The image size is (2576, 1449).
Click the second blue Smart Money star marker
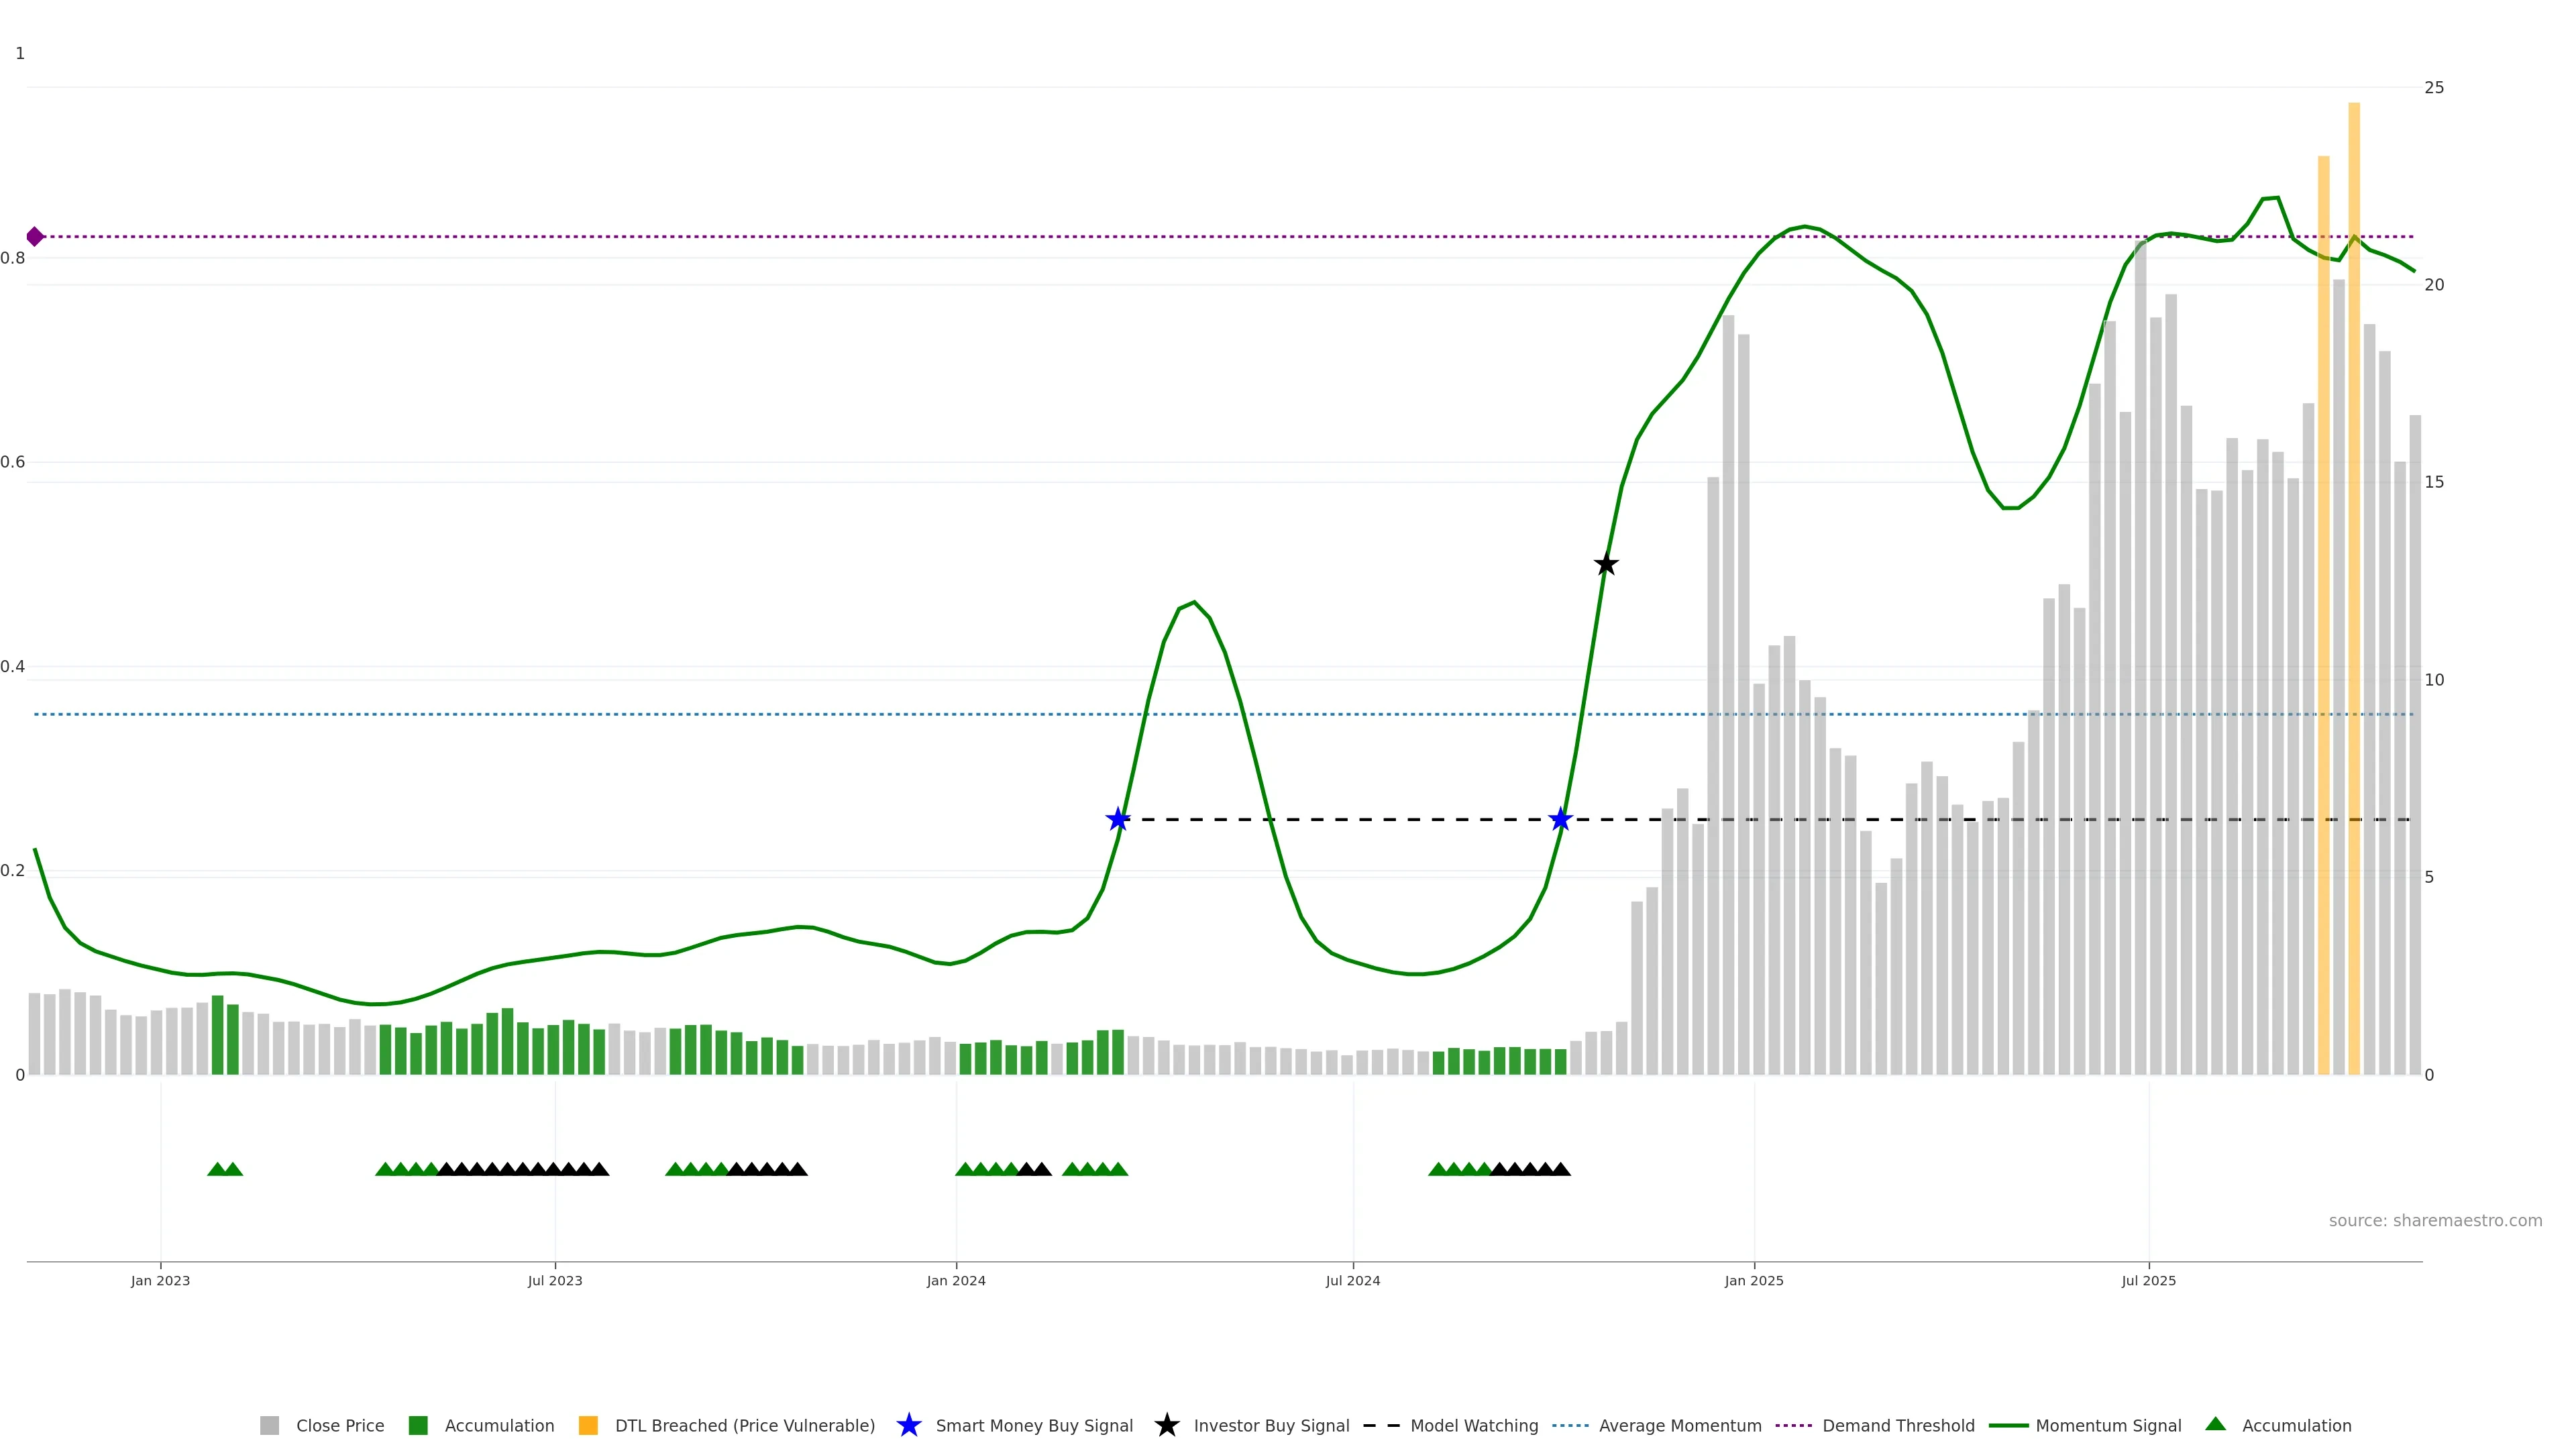(1560, 820)
